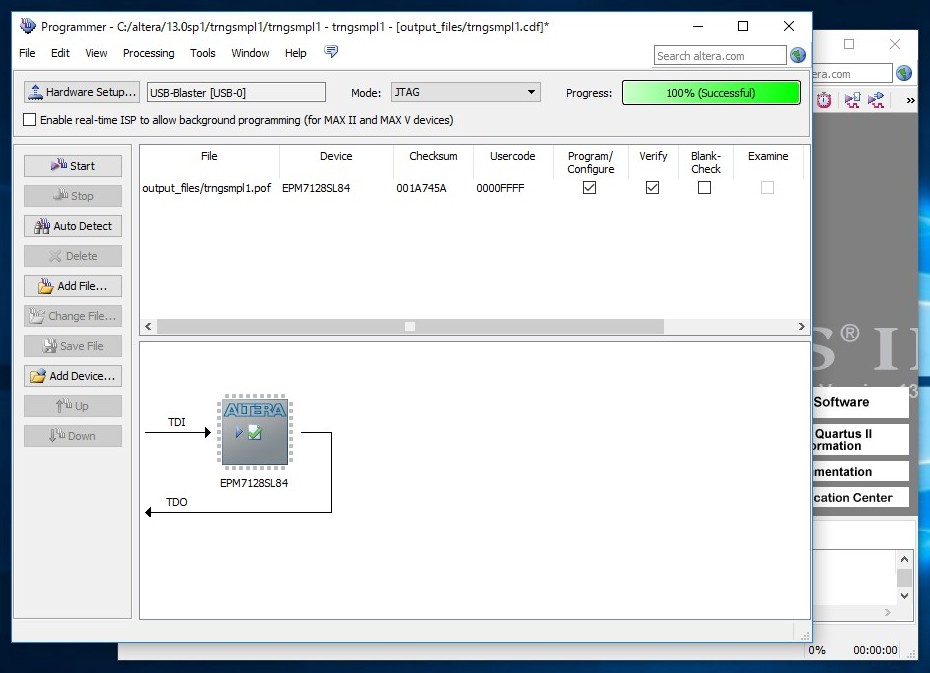Click the Change File button
Screen dimensions: 930x673
73,316
